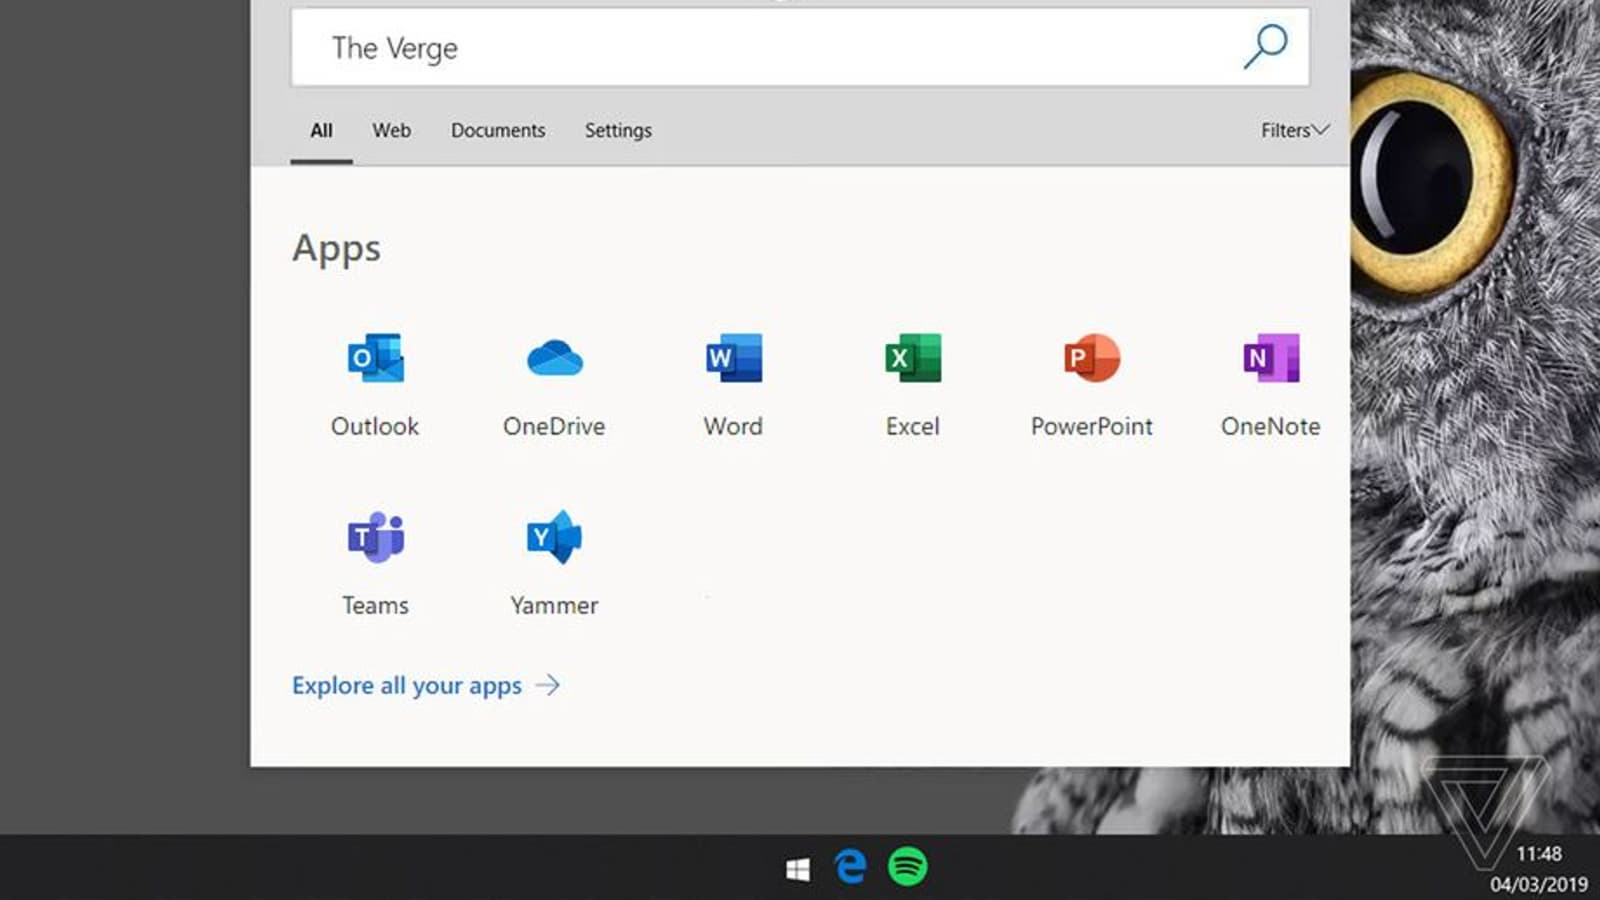
Task: Open the Outlook app icon
Action: (x=375, y=359)
